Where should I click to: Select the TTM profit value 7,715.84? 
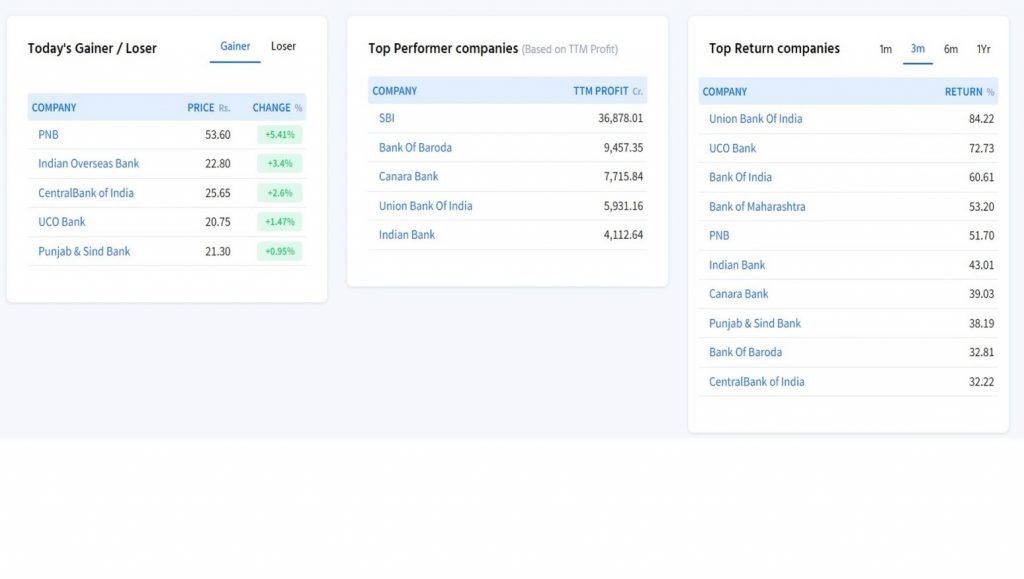623,176
